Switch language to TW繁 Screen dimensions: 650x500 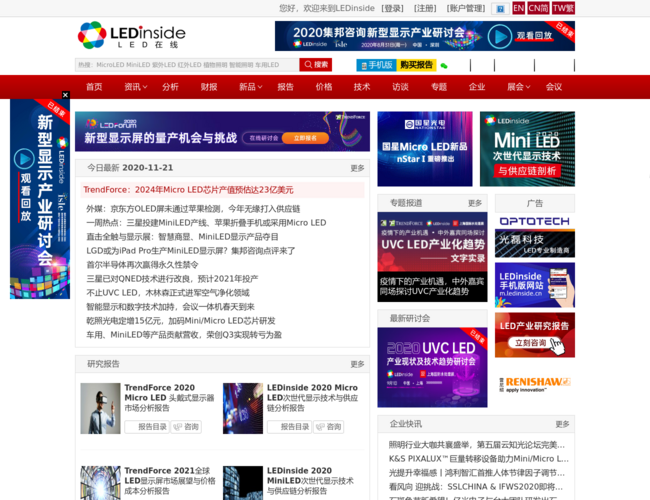(563, 8)
